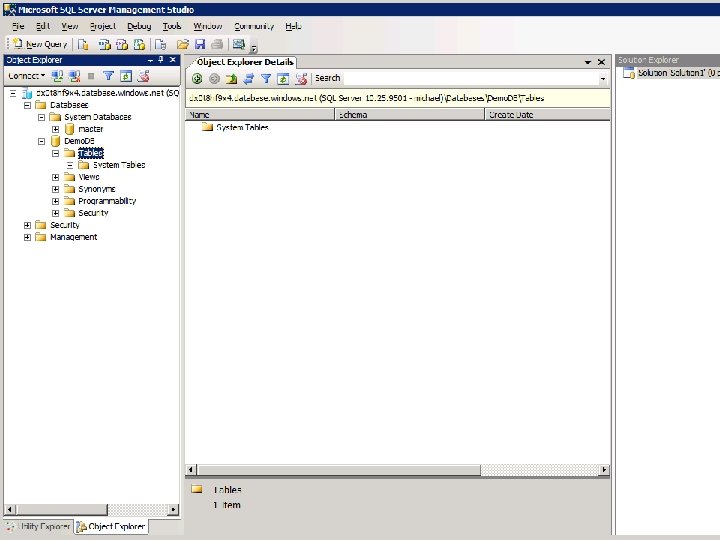
Task: Expand the Programmability folder node
Action: (56, 201)
